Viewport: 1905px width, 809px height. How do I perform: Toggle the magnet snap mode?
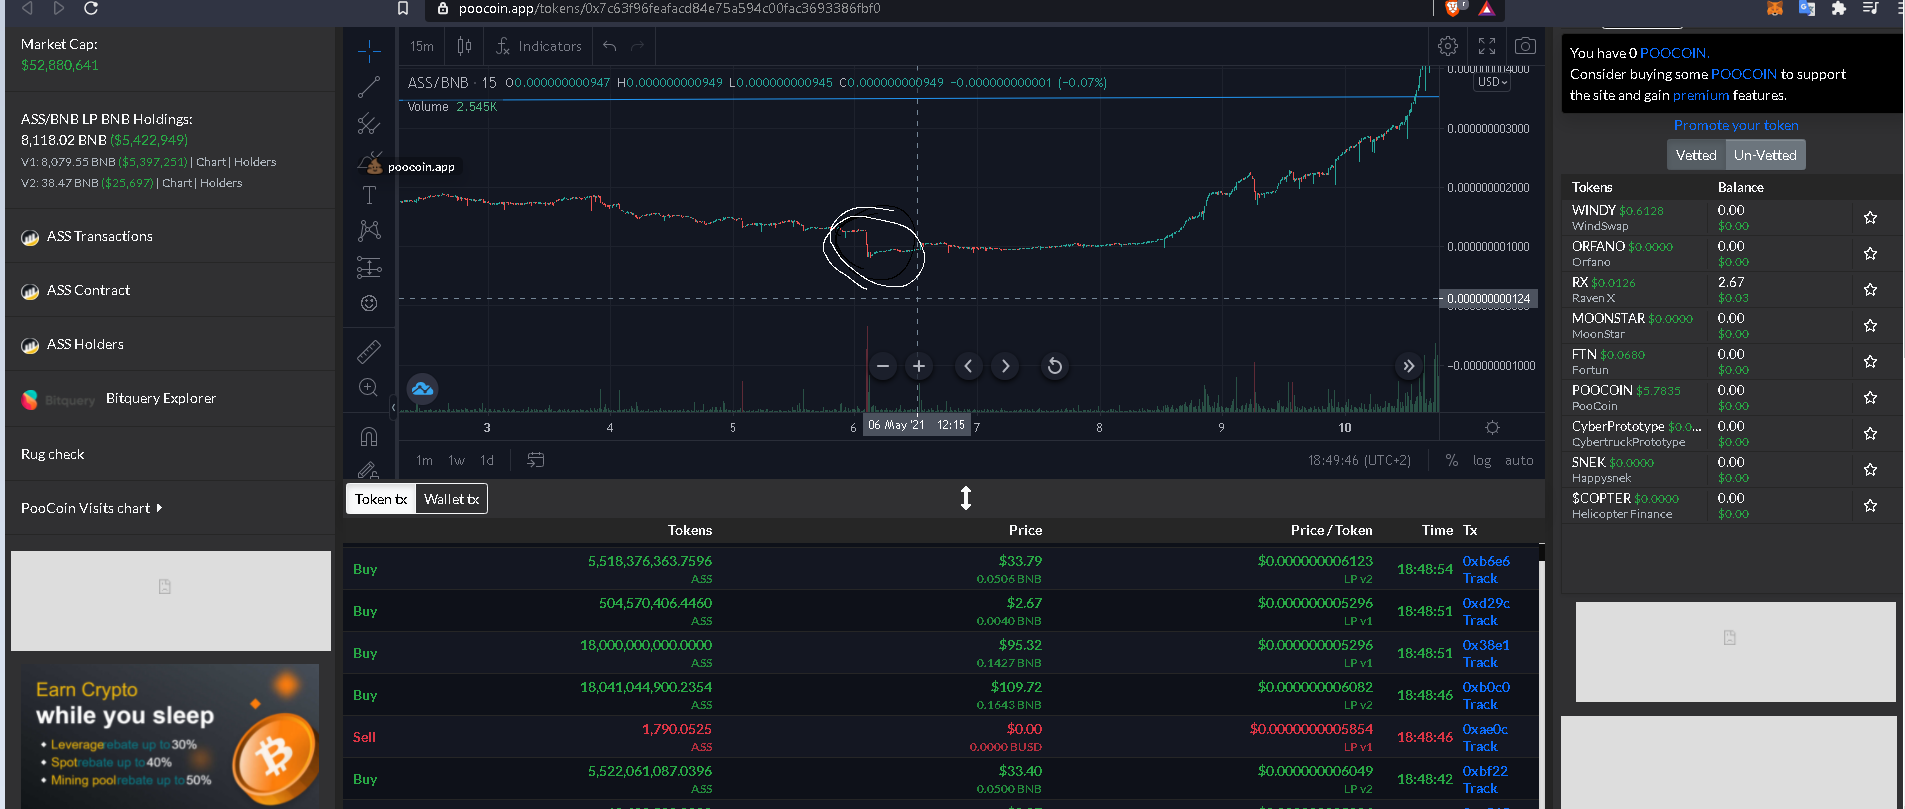coord(369,436)
